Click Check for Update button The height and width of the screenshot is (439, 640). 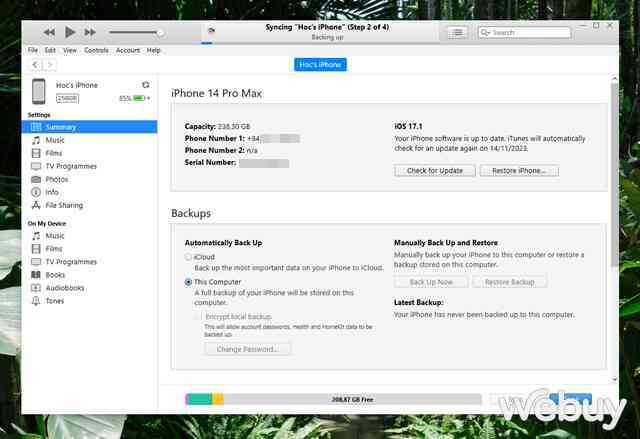pyautogui.click(x=435, y=171)
